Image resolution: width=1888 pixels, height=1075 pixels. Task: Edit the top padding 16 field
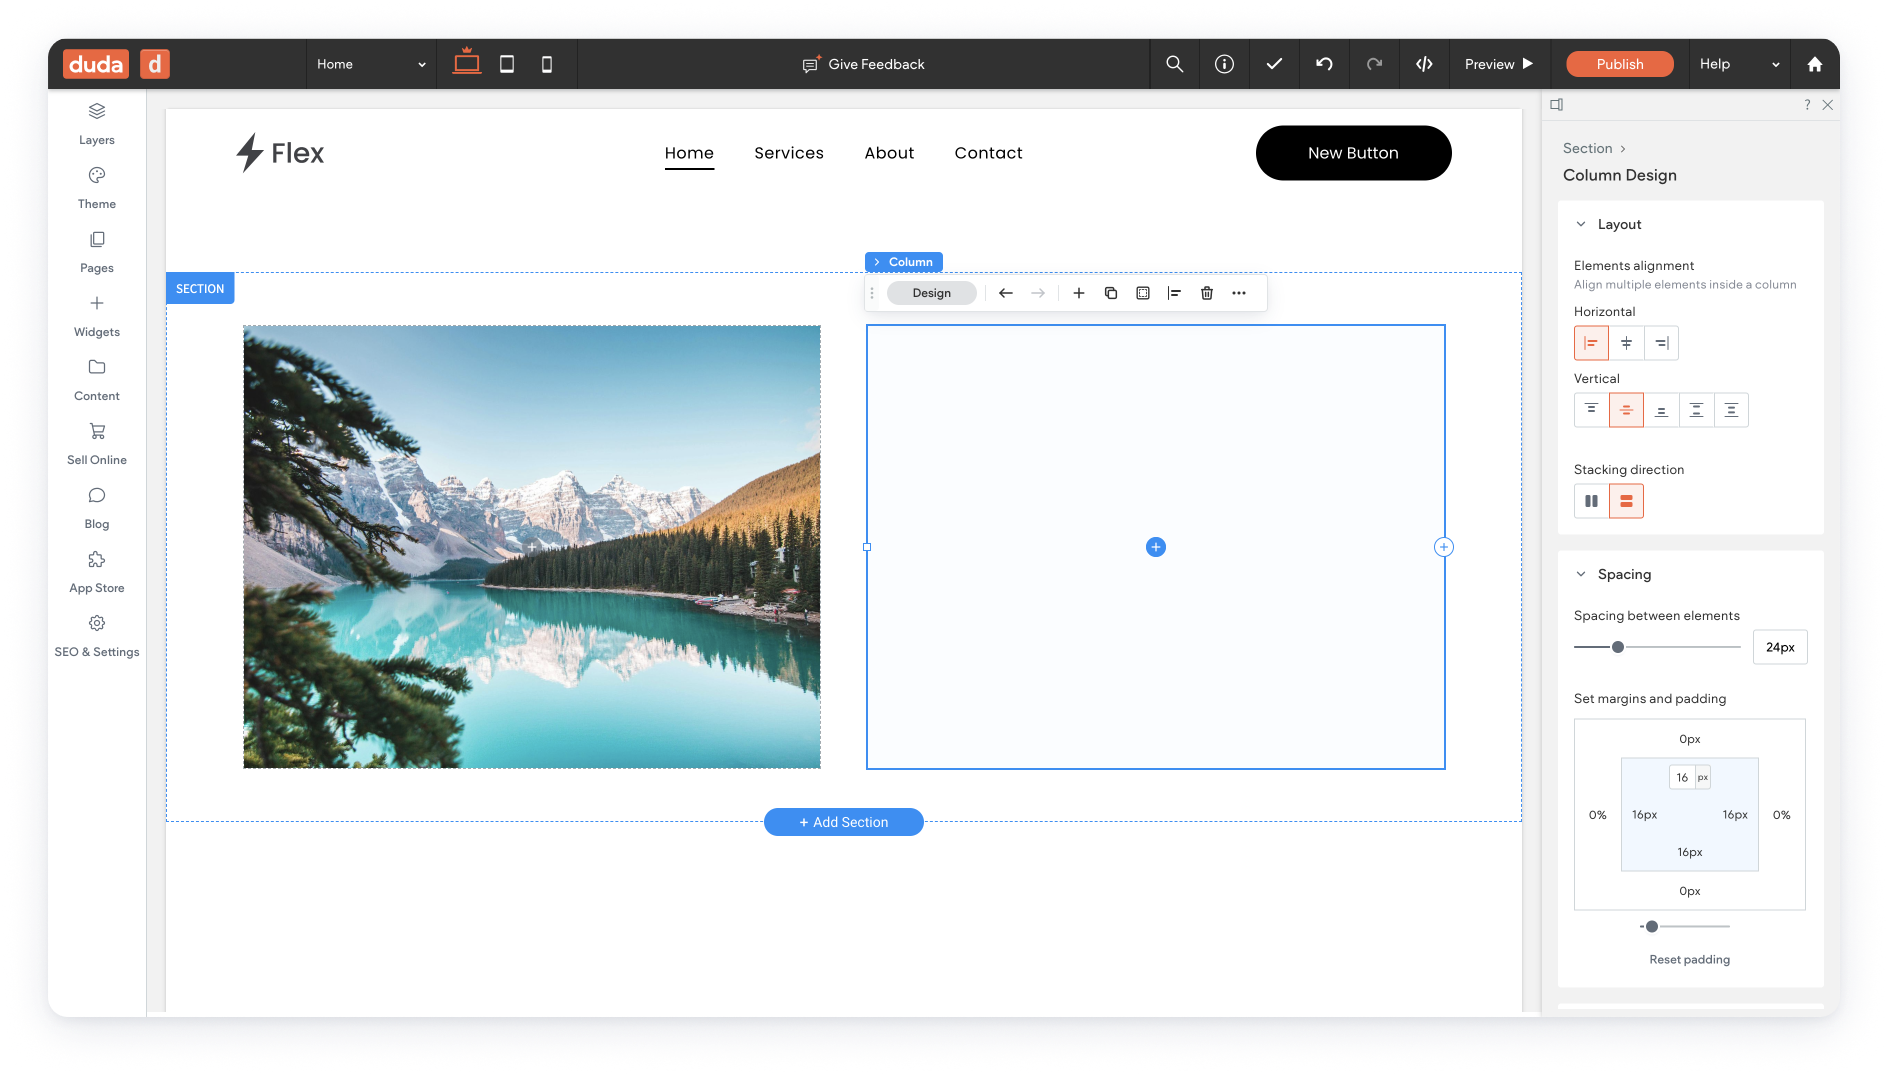[1682, 777]
